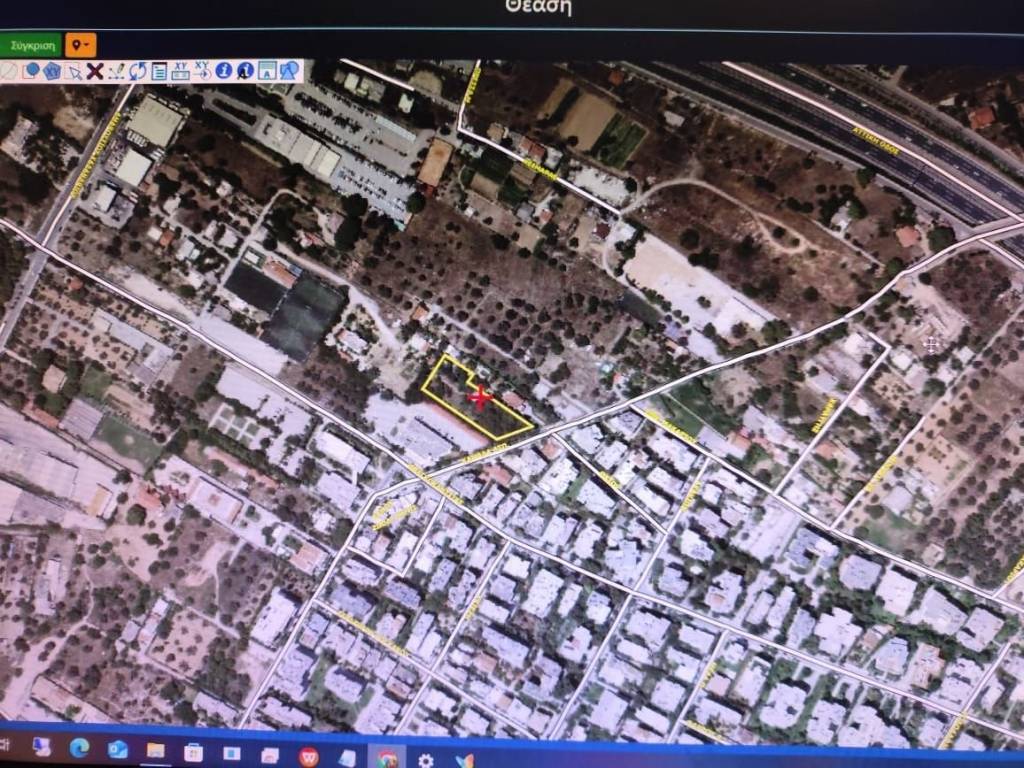The image size is (1024, 768).
Task: Click the blue info icon
Action: (x=224, y=70)
